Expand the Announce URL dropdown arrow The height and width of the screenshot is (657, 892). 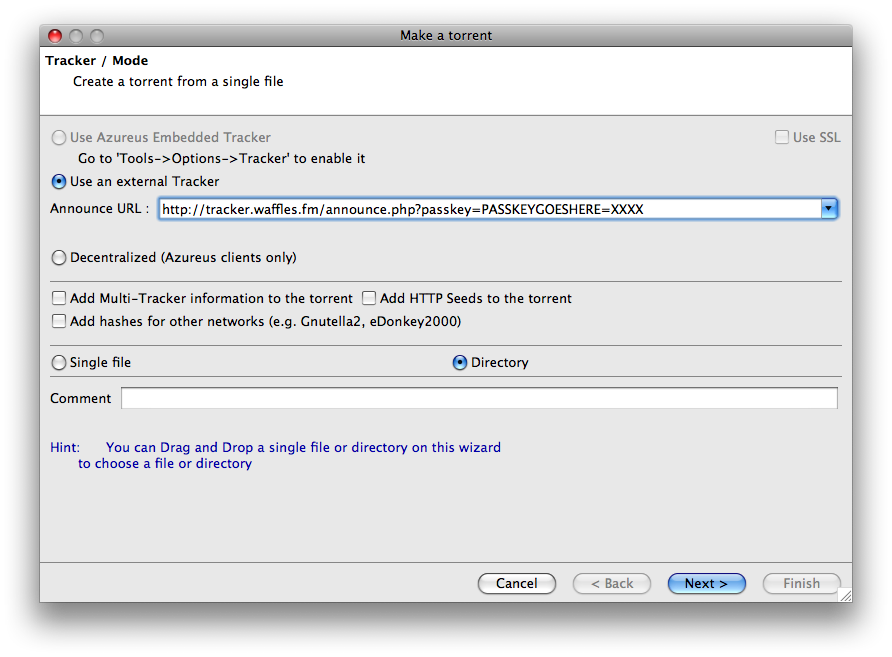(x=828, y=209)
